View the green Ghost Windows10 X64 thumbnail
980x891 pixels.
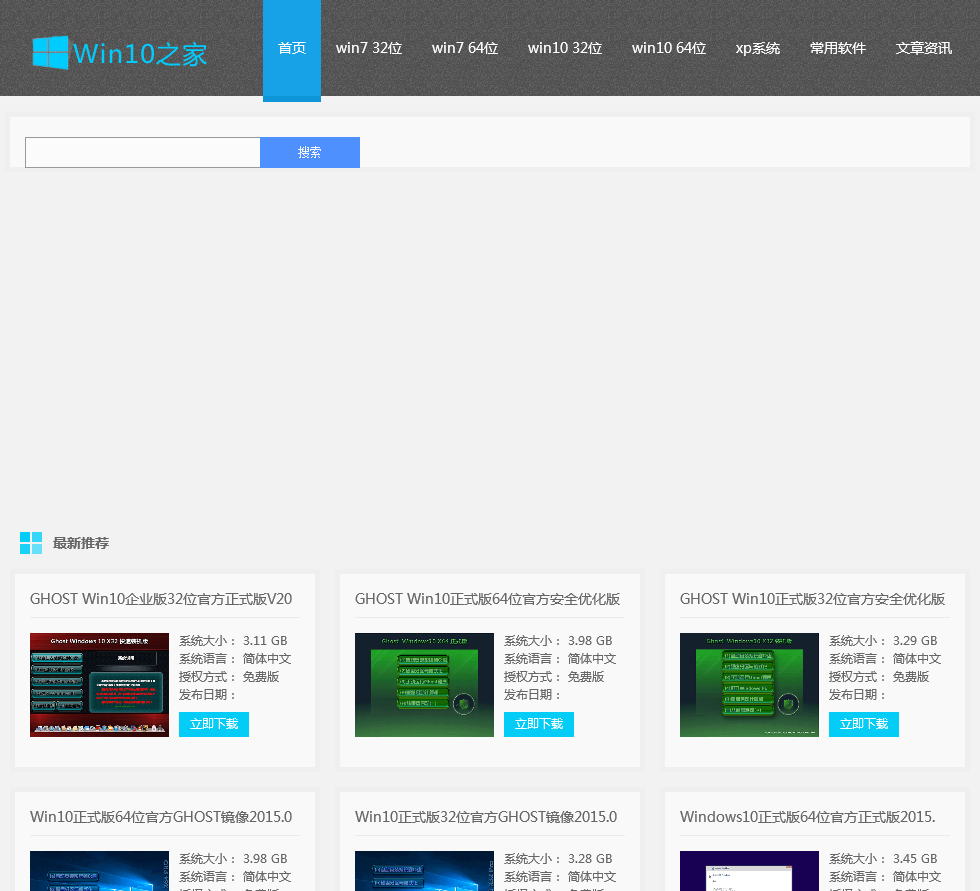pyautogui.click(x=424, y=685)
